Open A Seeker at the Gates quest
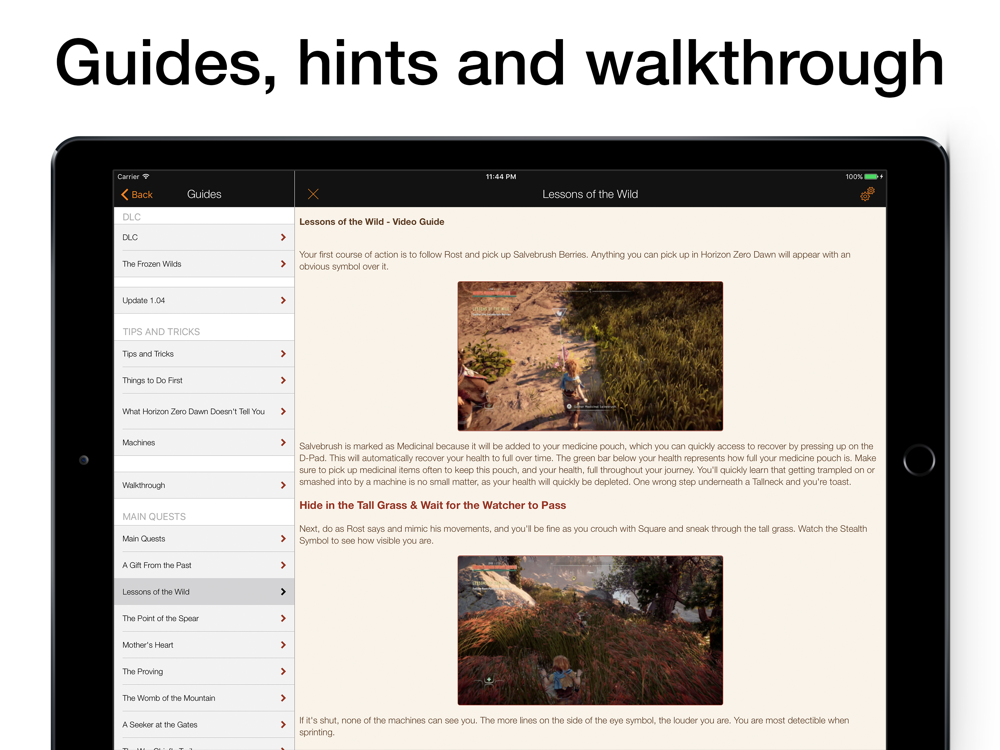Viewport: 1000px width, 750px height. click(204, 724)
